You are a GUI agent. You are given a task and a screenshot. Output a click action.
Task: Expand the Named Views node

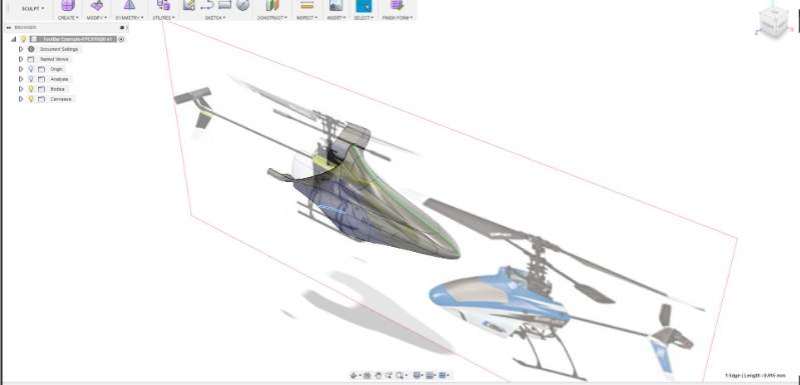tap(21, 59)
